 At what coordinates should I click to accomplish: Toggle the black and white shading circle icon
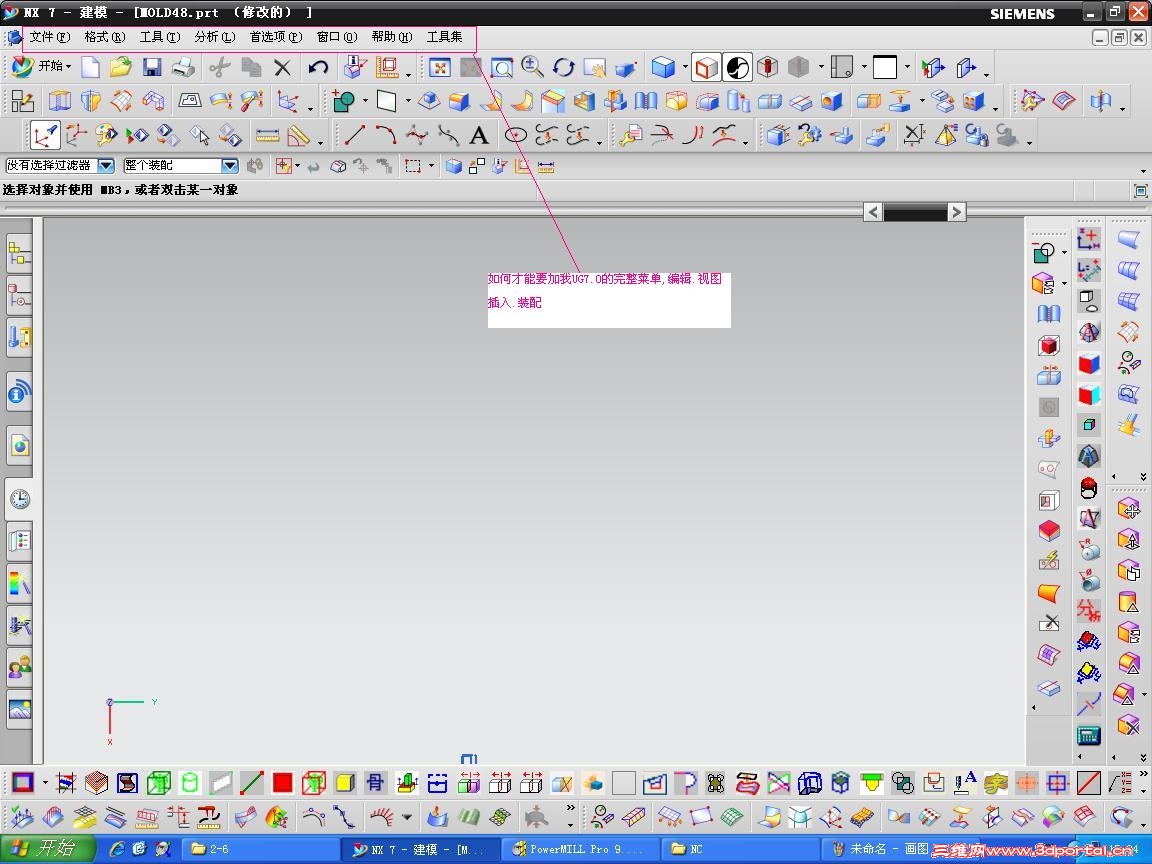pyautogui.click(x=737, y=68)
